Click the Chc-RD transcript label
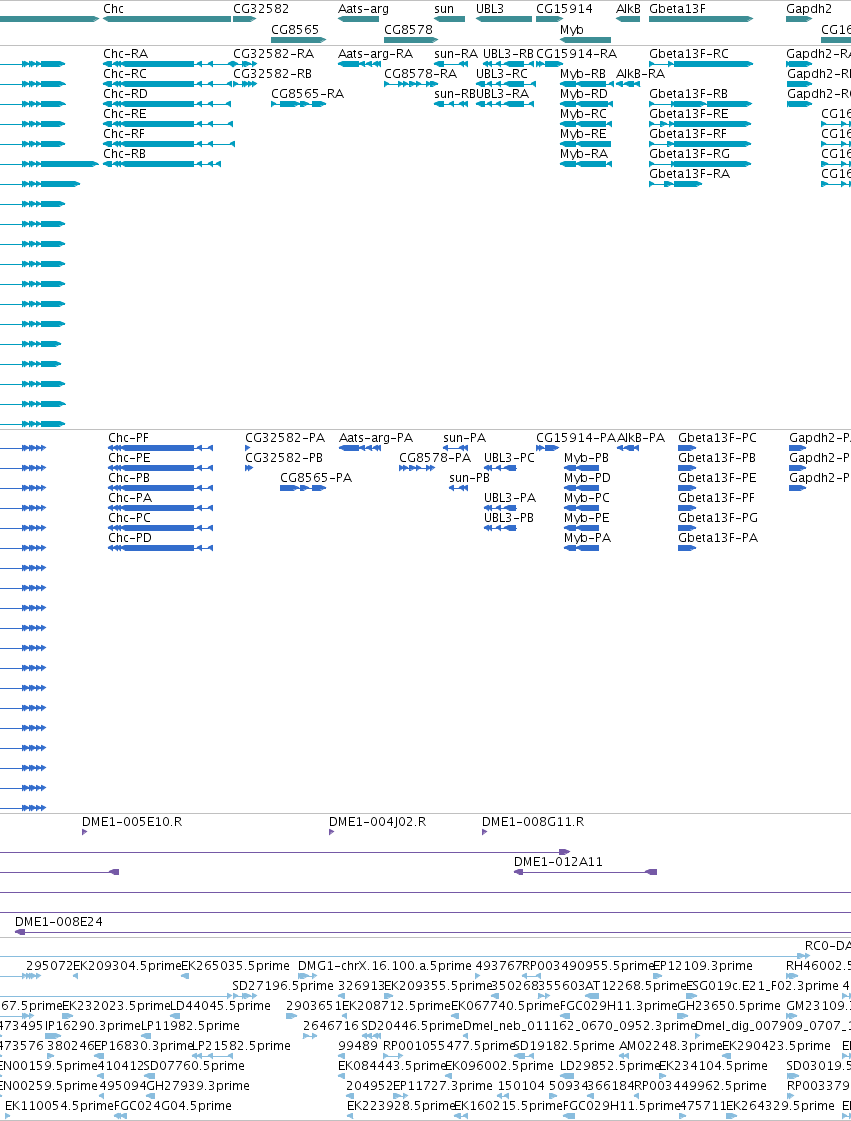Image resolution: width=851 pixels, height=1121 pixels. click(125, 94)
